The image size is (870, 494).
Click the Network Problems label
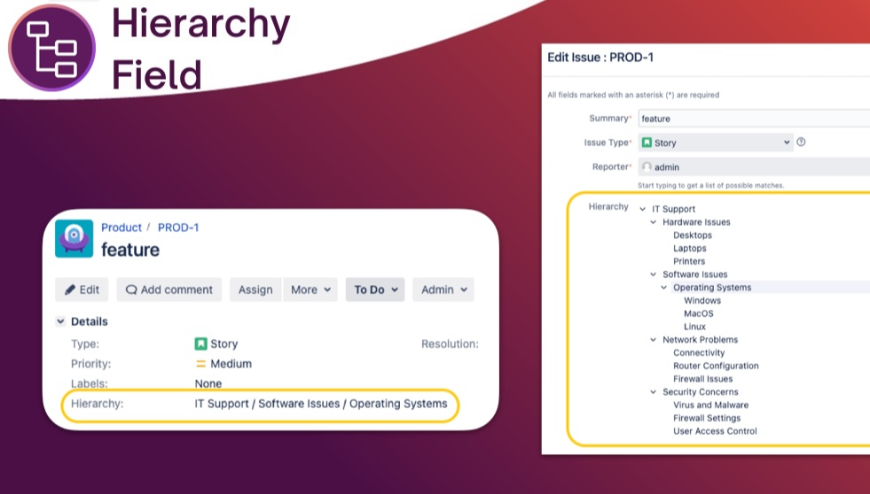point(700,340)
